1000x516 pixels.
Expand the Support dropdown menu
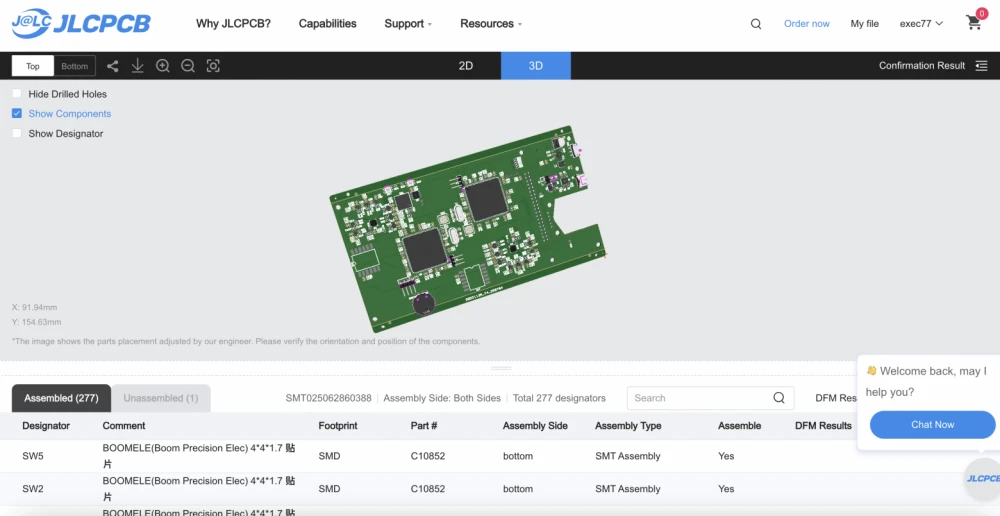(408, 24)
